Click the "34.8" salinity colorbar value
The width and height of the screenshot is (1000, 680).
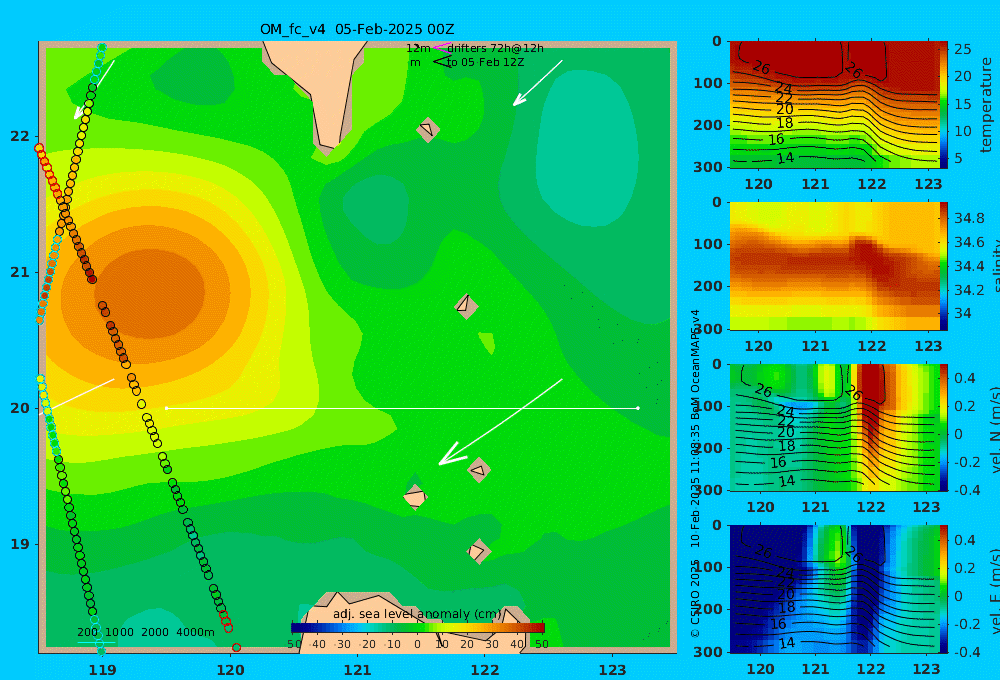click(x=969, y=218)
